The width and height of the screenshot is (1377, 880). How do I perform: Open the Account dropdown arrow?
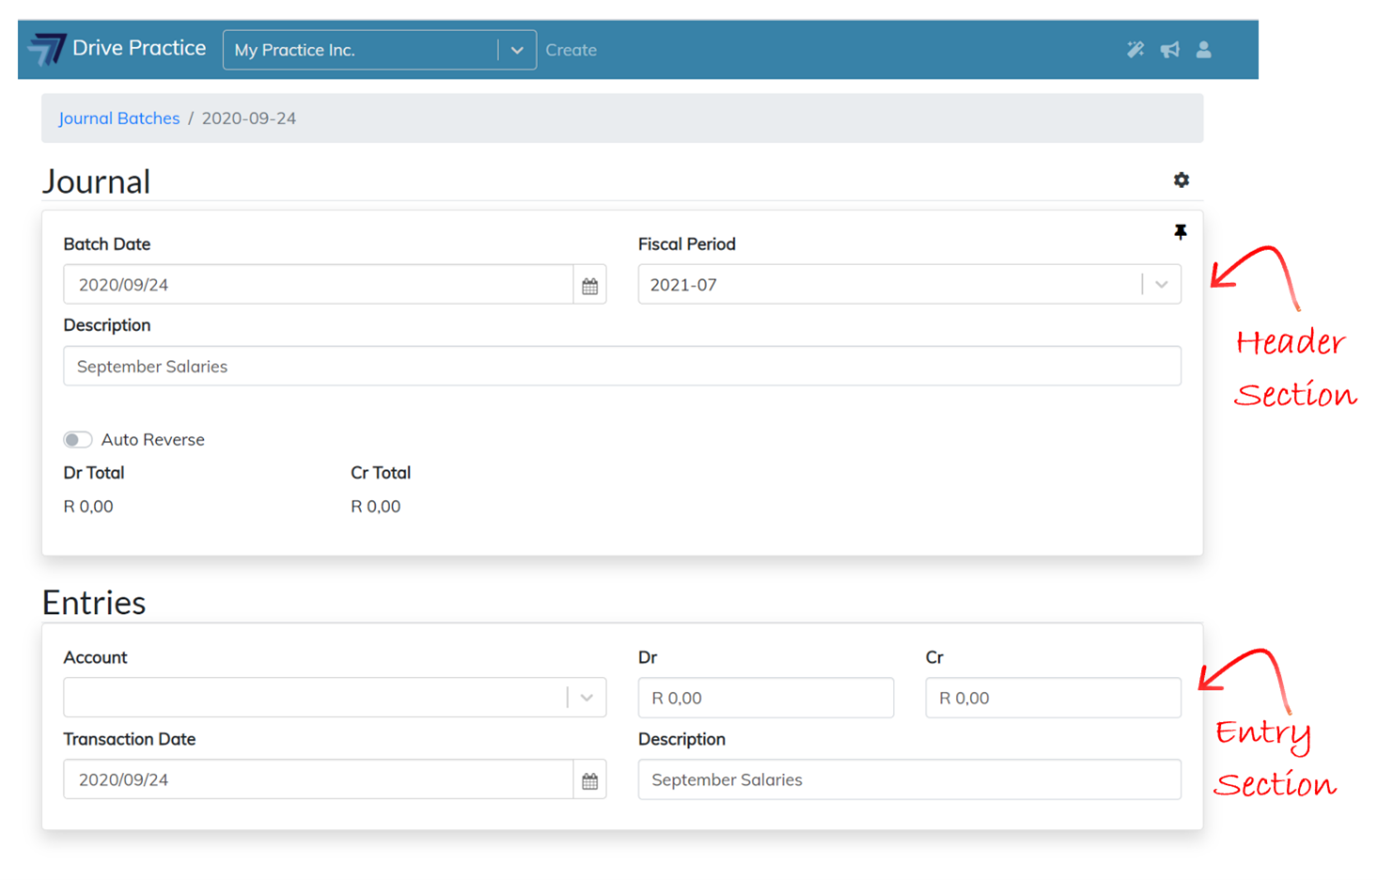click(587, 698)
